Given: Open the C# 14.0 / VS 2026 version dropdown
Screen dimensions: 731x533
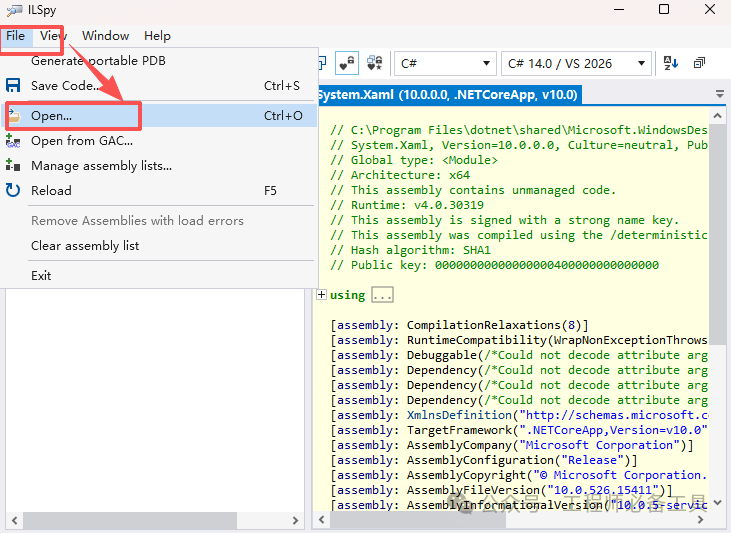Looking at the screenshot, I should click(576, 63).
